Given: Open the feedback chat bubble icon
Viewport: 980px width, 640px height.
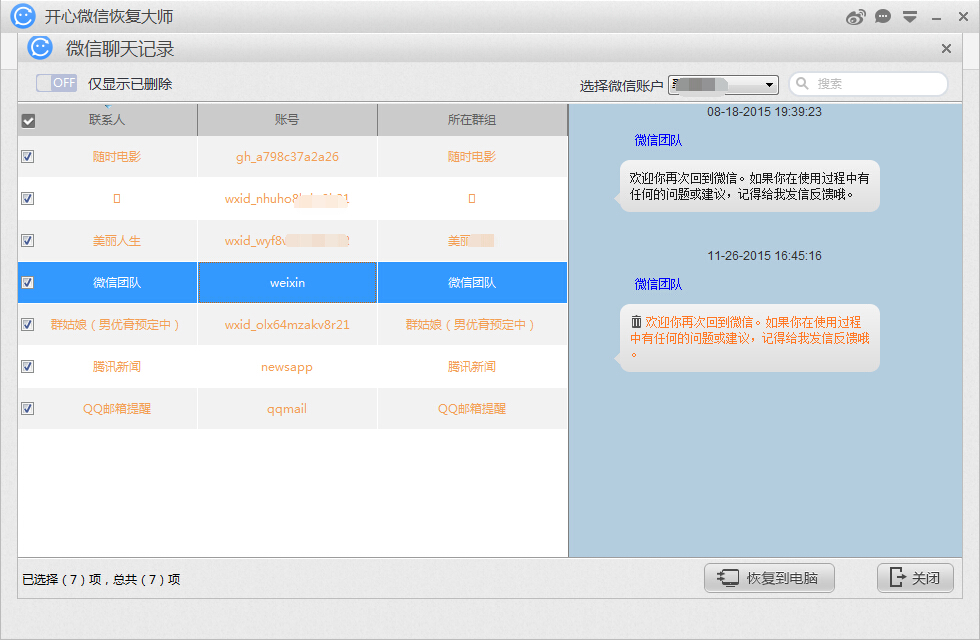Looking at the screenshot, I should click(x=882, y=17).
